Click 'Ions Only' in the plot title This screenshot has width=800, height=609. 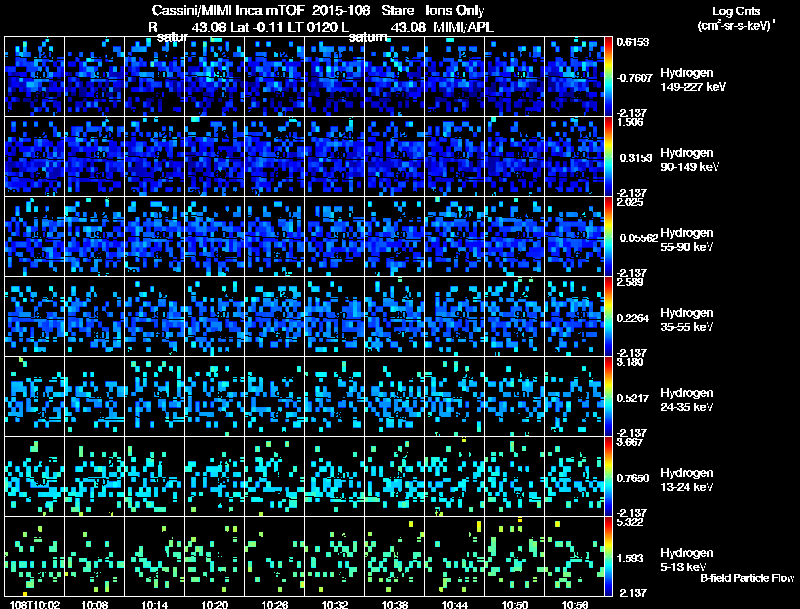click(455, 11)
